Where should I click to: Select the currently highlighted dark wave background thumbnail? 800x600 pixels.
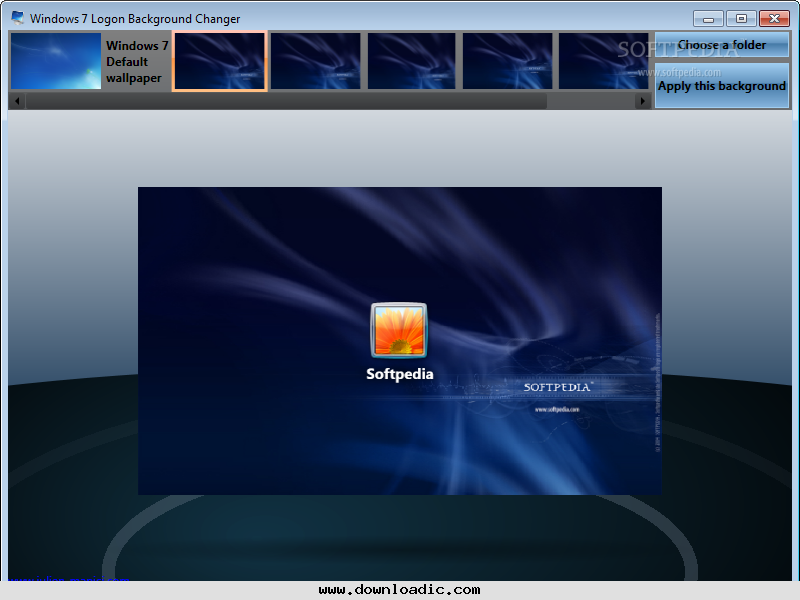tap(219, 61)
